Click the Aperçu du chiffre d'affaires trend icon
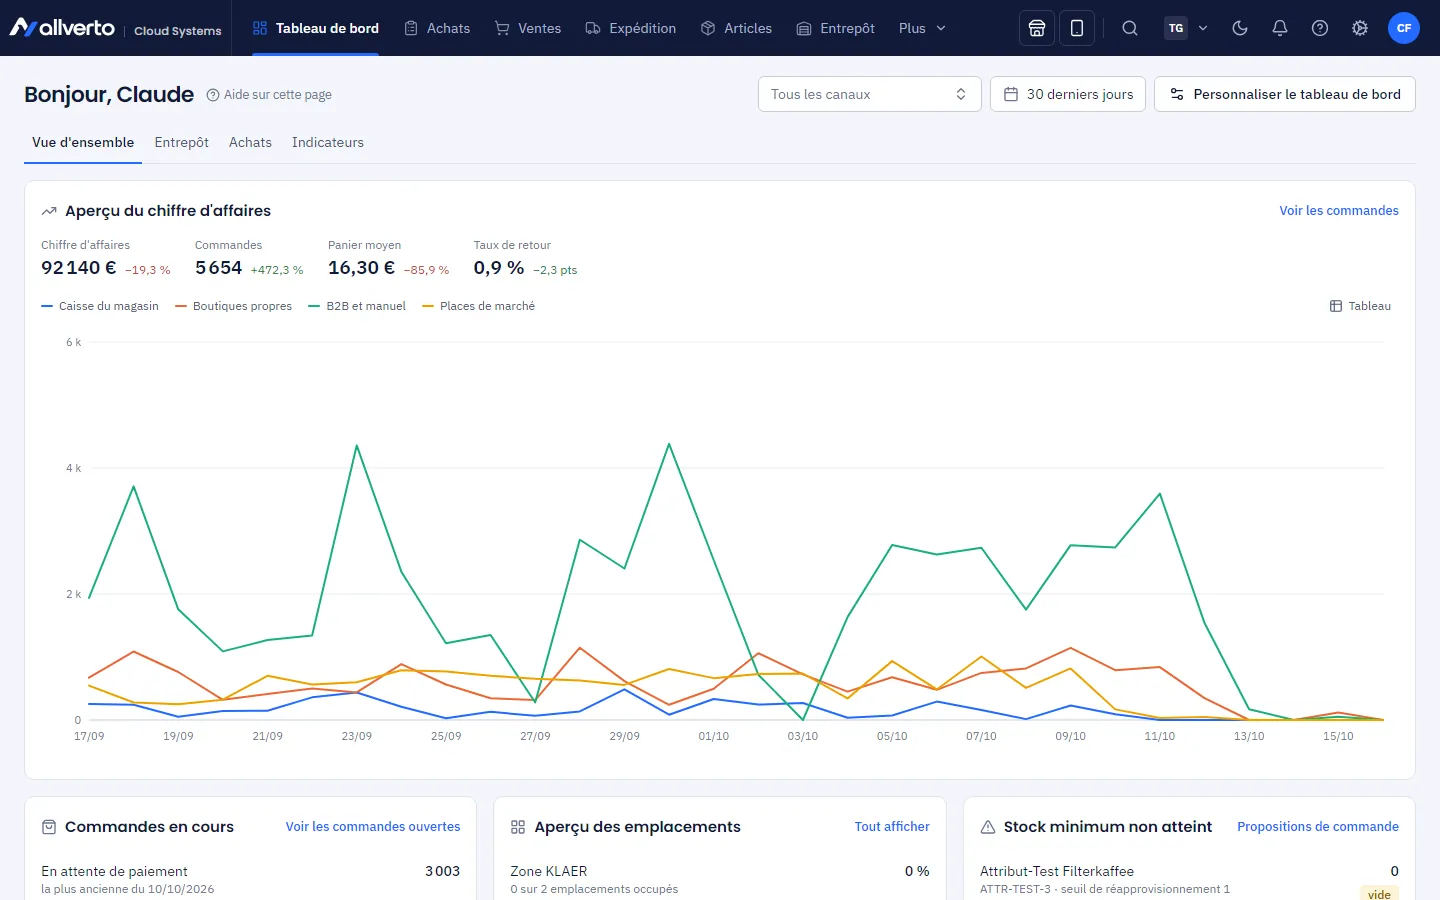Viewport: 1440px width, 900px height. (x=49, y=211)
